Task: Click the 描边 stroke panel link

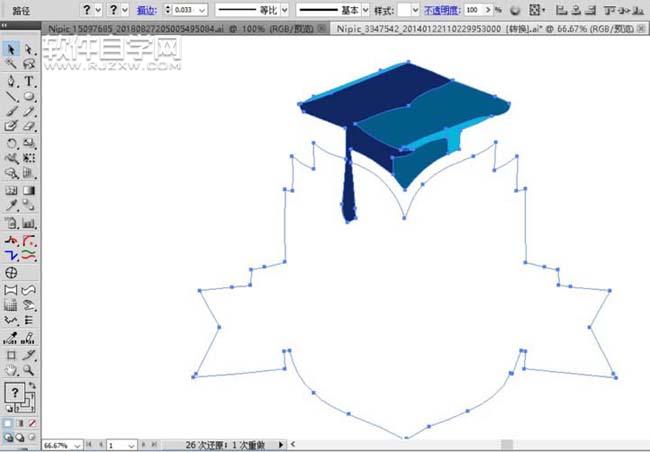Action: [x=147, y=10]
